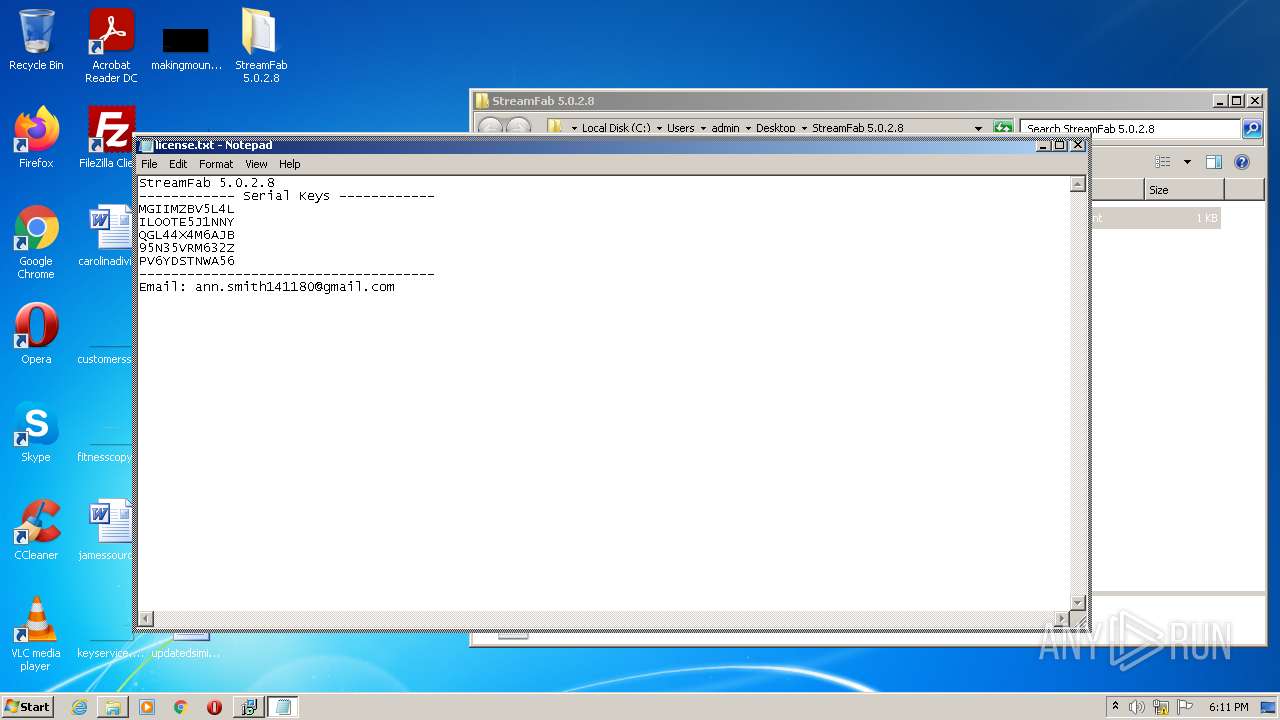Screen dimensions: 1280x720
Task: Click the Opera taskbar icon
Action: pyautogui.click(x=214, y=707)
